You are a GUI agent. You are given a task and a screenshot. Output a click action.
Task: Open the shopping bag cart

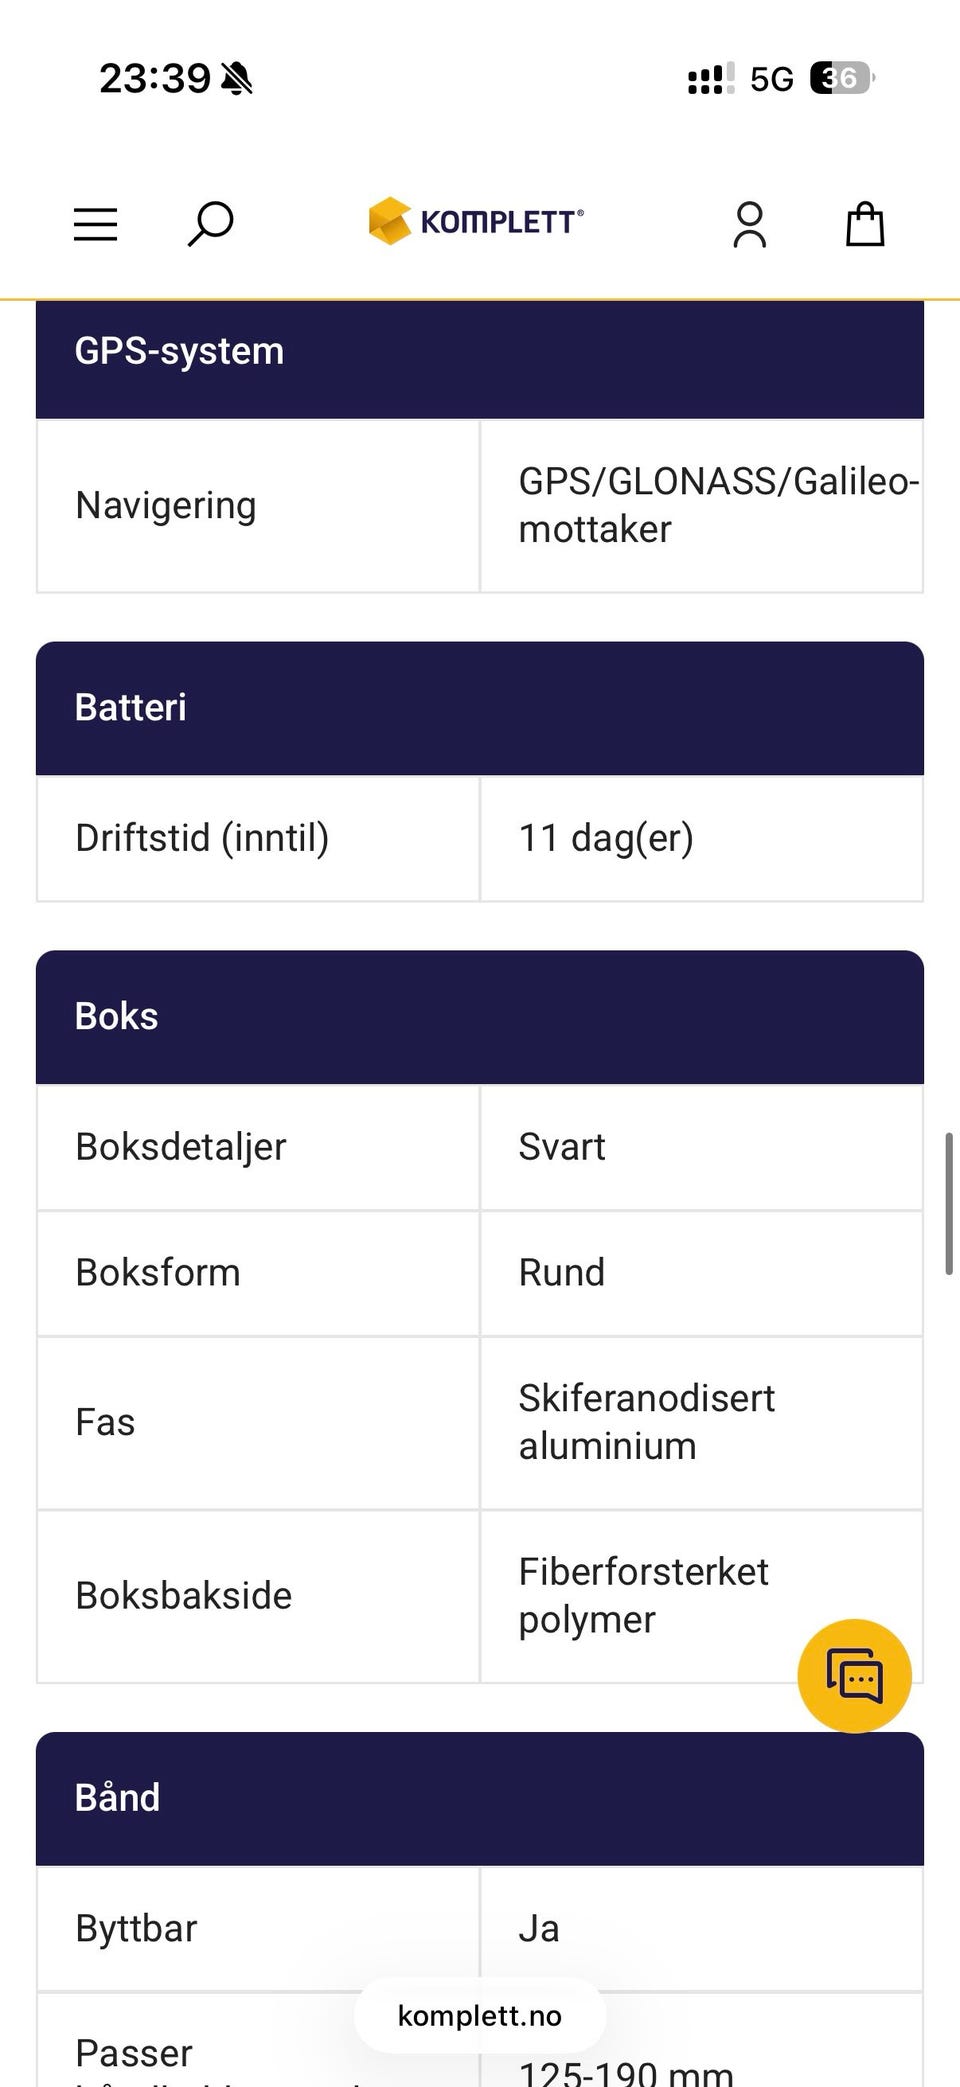click(865, 224)
